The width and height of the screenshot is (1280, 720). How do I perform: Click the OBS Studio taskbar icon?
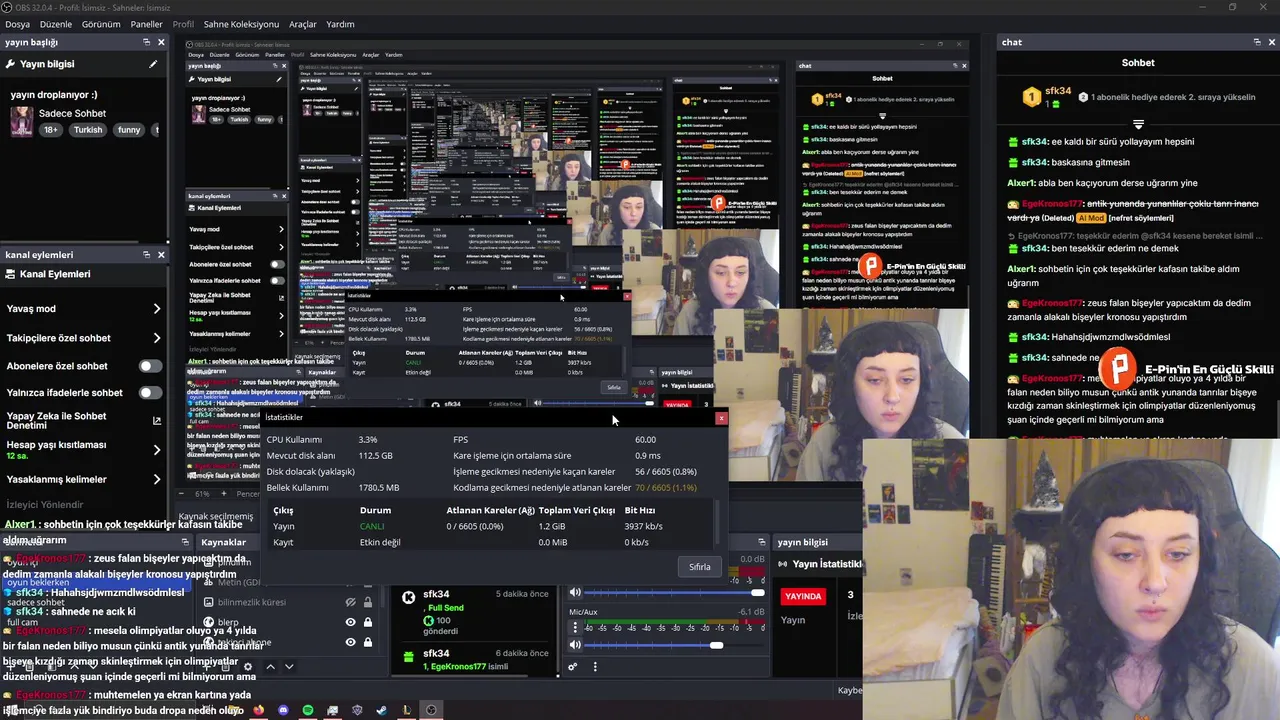[x=431, y=710]
